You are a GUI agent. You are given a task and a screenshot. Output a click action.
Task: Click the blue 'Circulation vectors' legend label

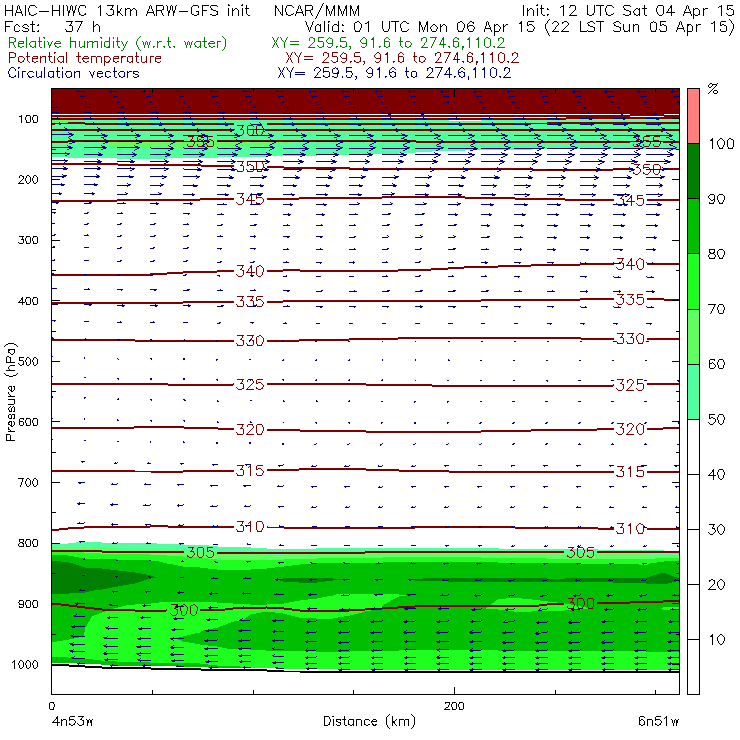pos(73,73)
